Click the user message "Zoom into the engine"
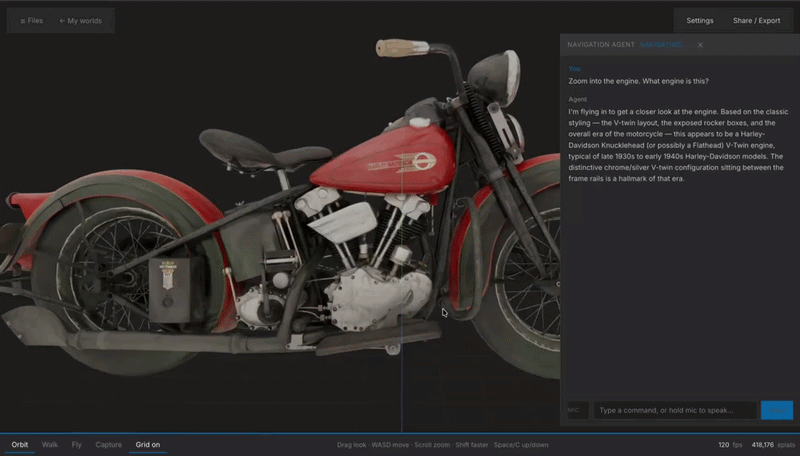Viewport: 800px width, 456px height. tap(638, 81)
